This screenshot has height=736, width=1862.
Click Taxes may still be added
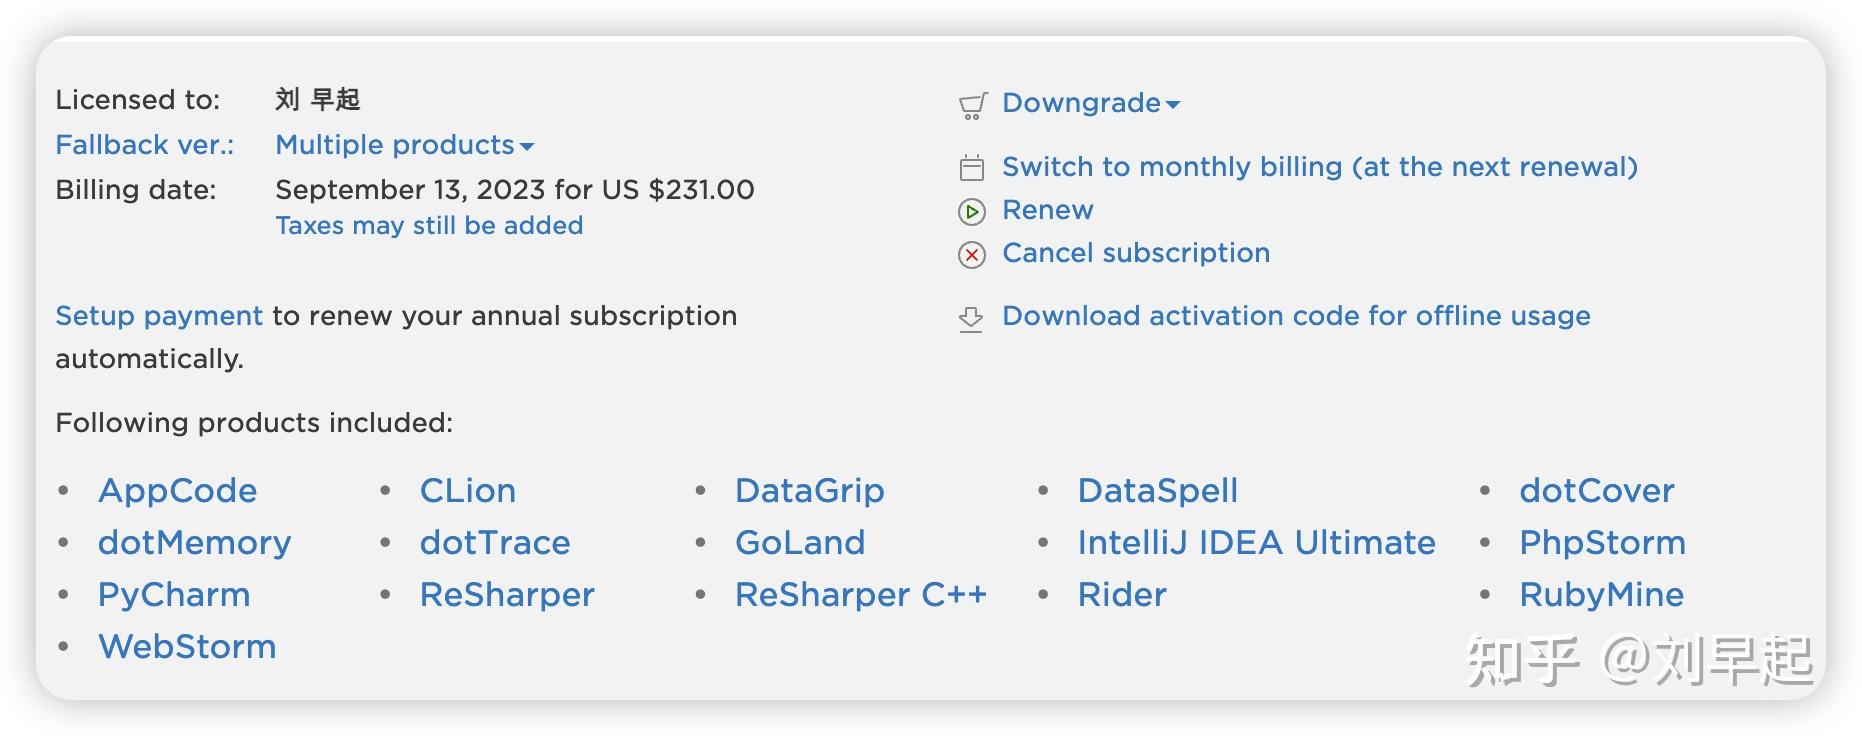[x=429, y=226]
